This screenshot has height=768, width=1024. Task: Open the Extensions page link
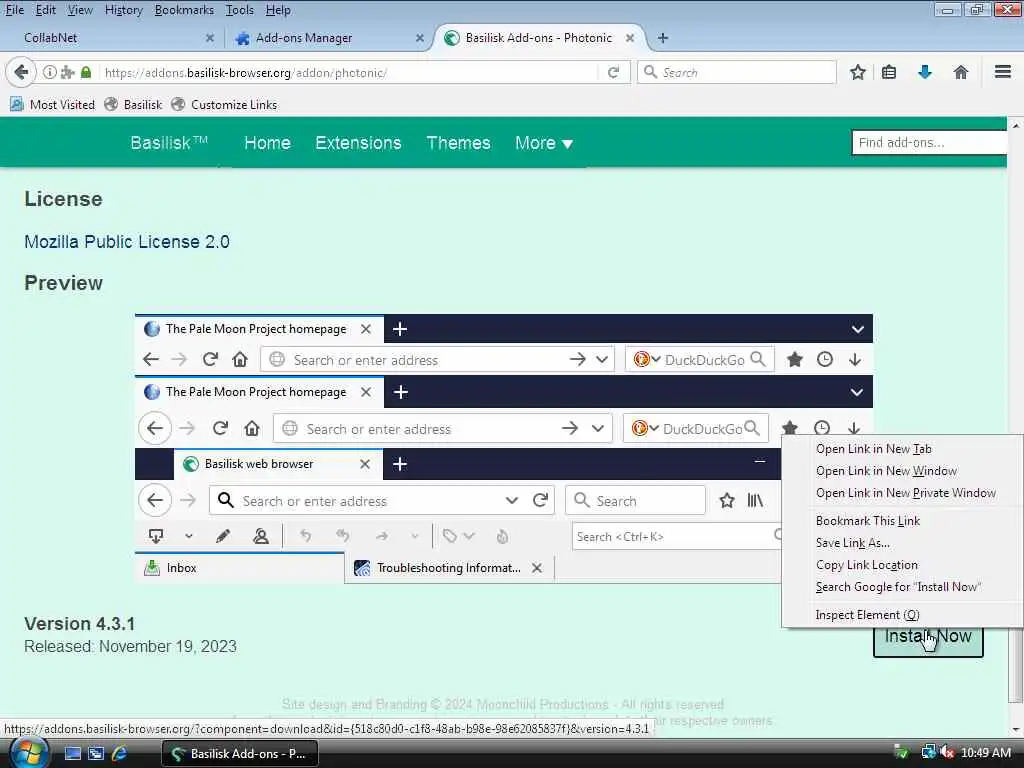click(x=358, y=143)
